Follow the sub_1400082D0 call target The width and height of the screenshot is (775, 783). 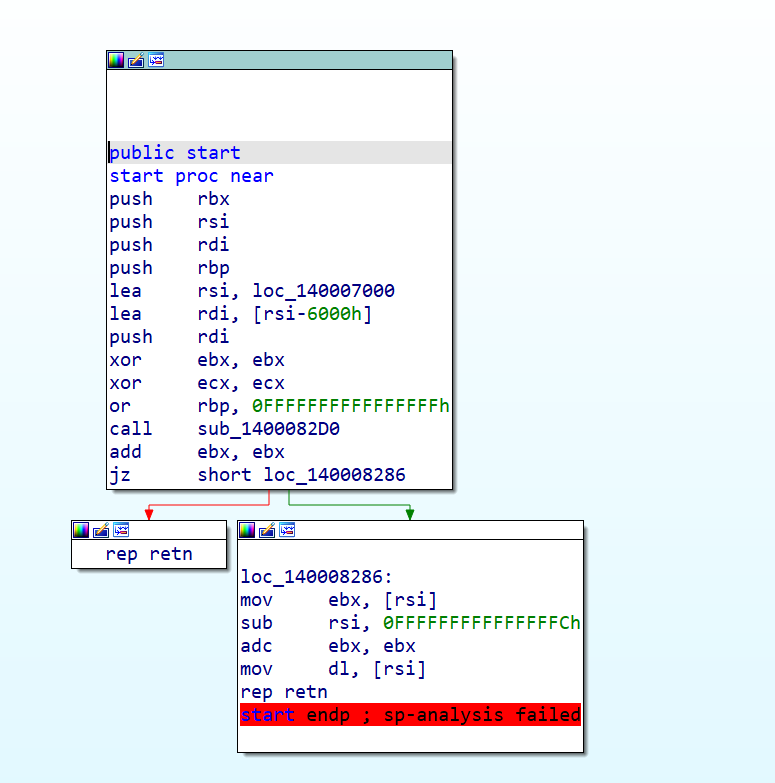[269, 428]
